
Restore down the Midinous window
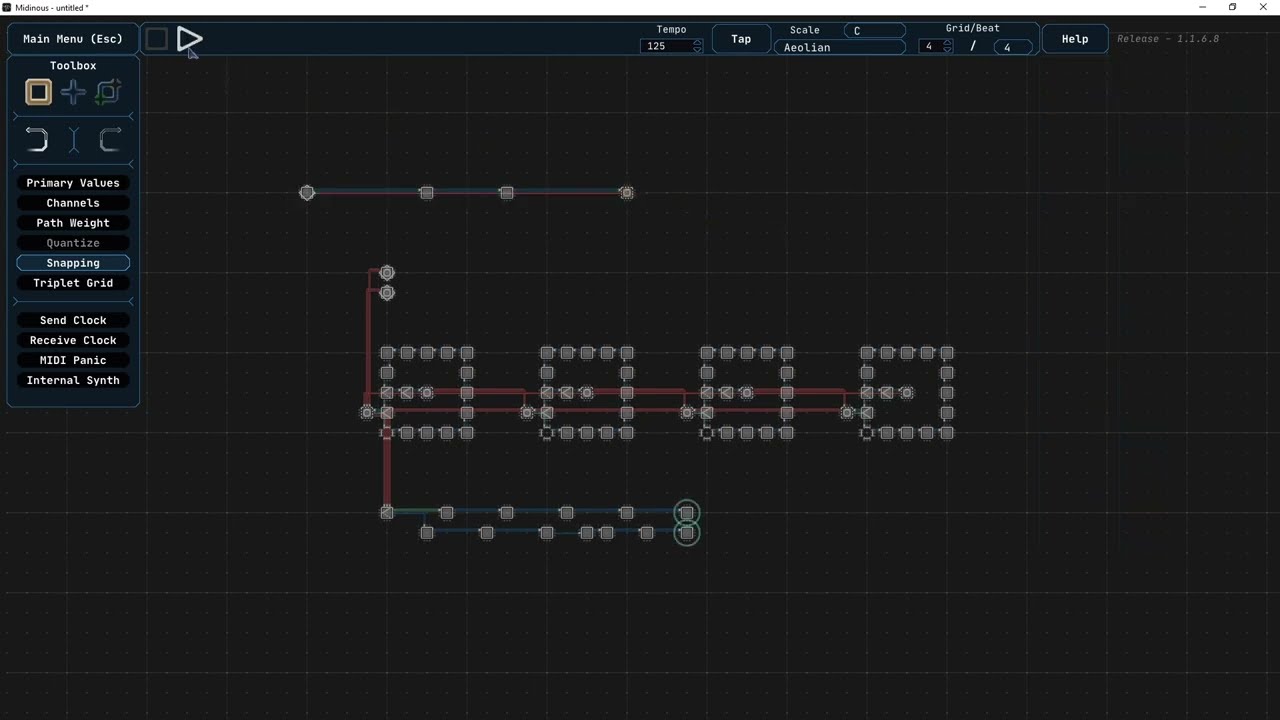tap(1233, 7)
